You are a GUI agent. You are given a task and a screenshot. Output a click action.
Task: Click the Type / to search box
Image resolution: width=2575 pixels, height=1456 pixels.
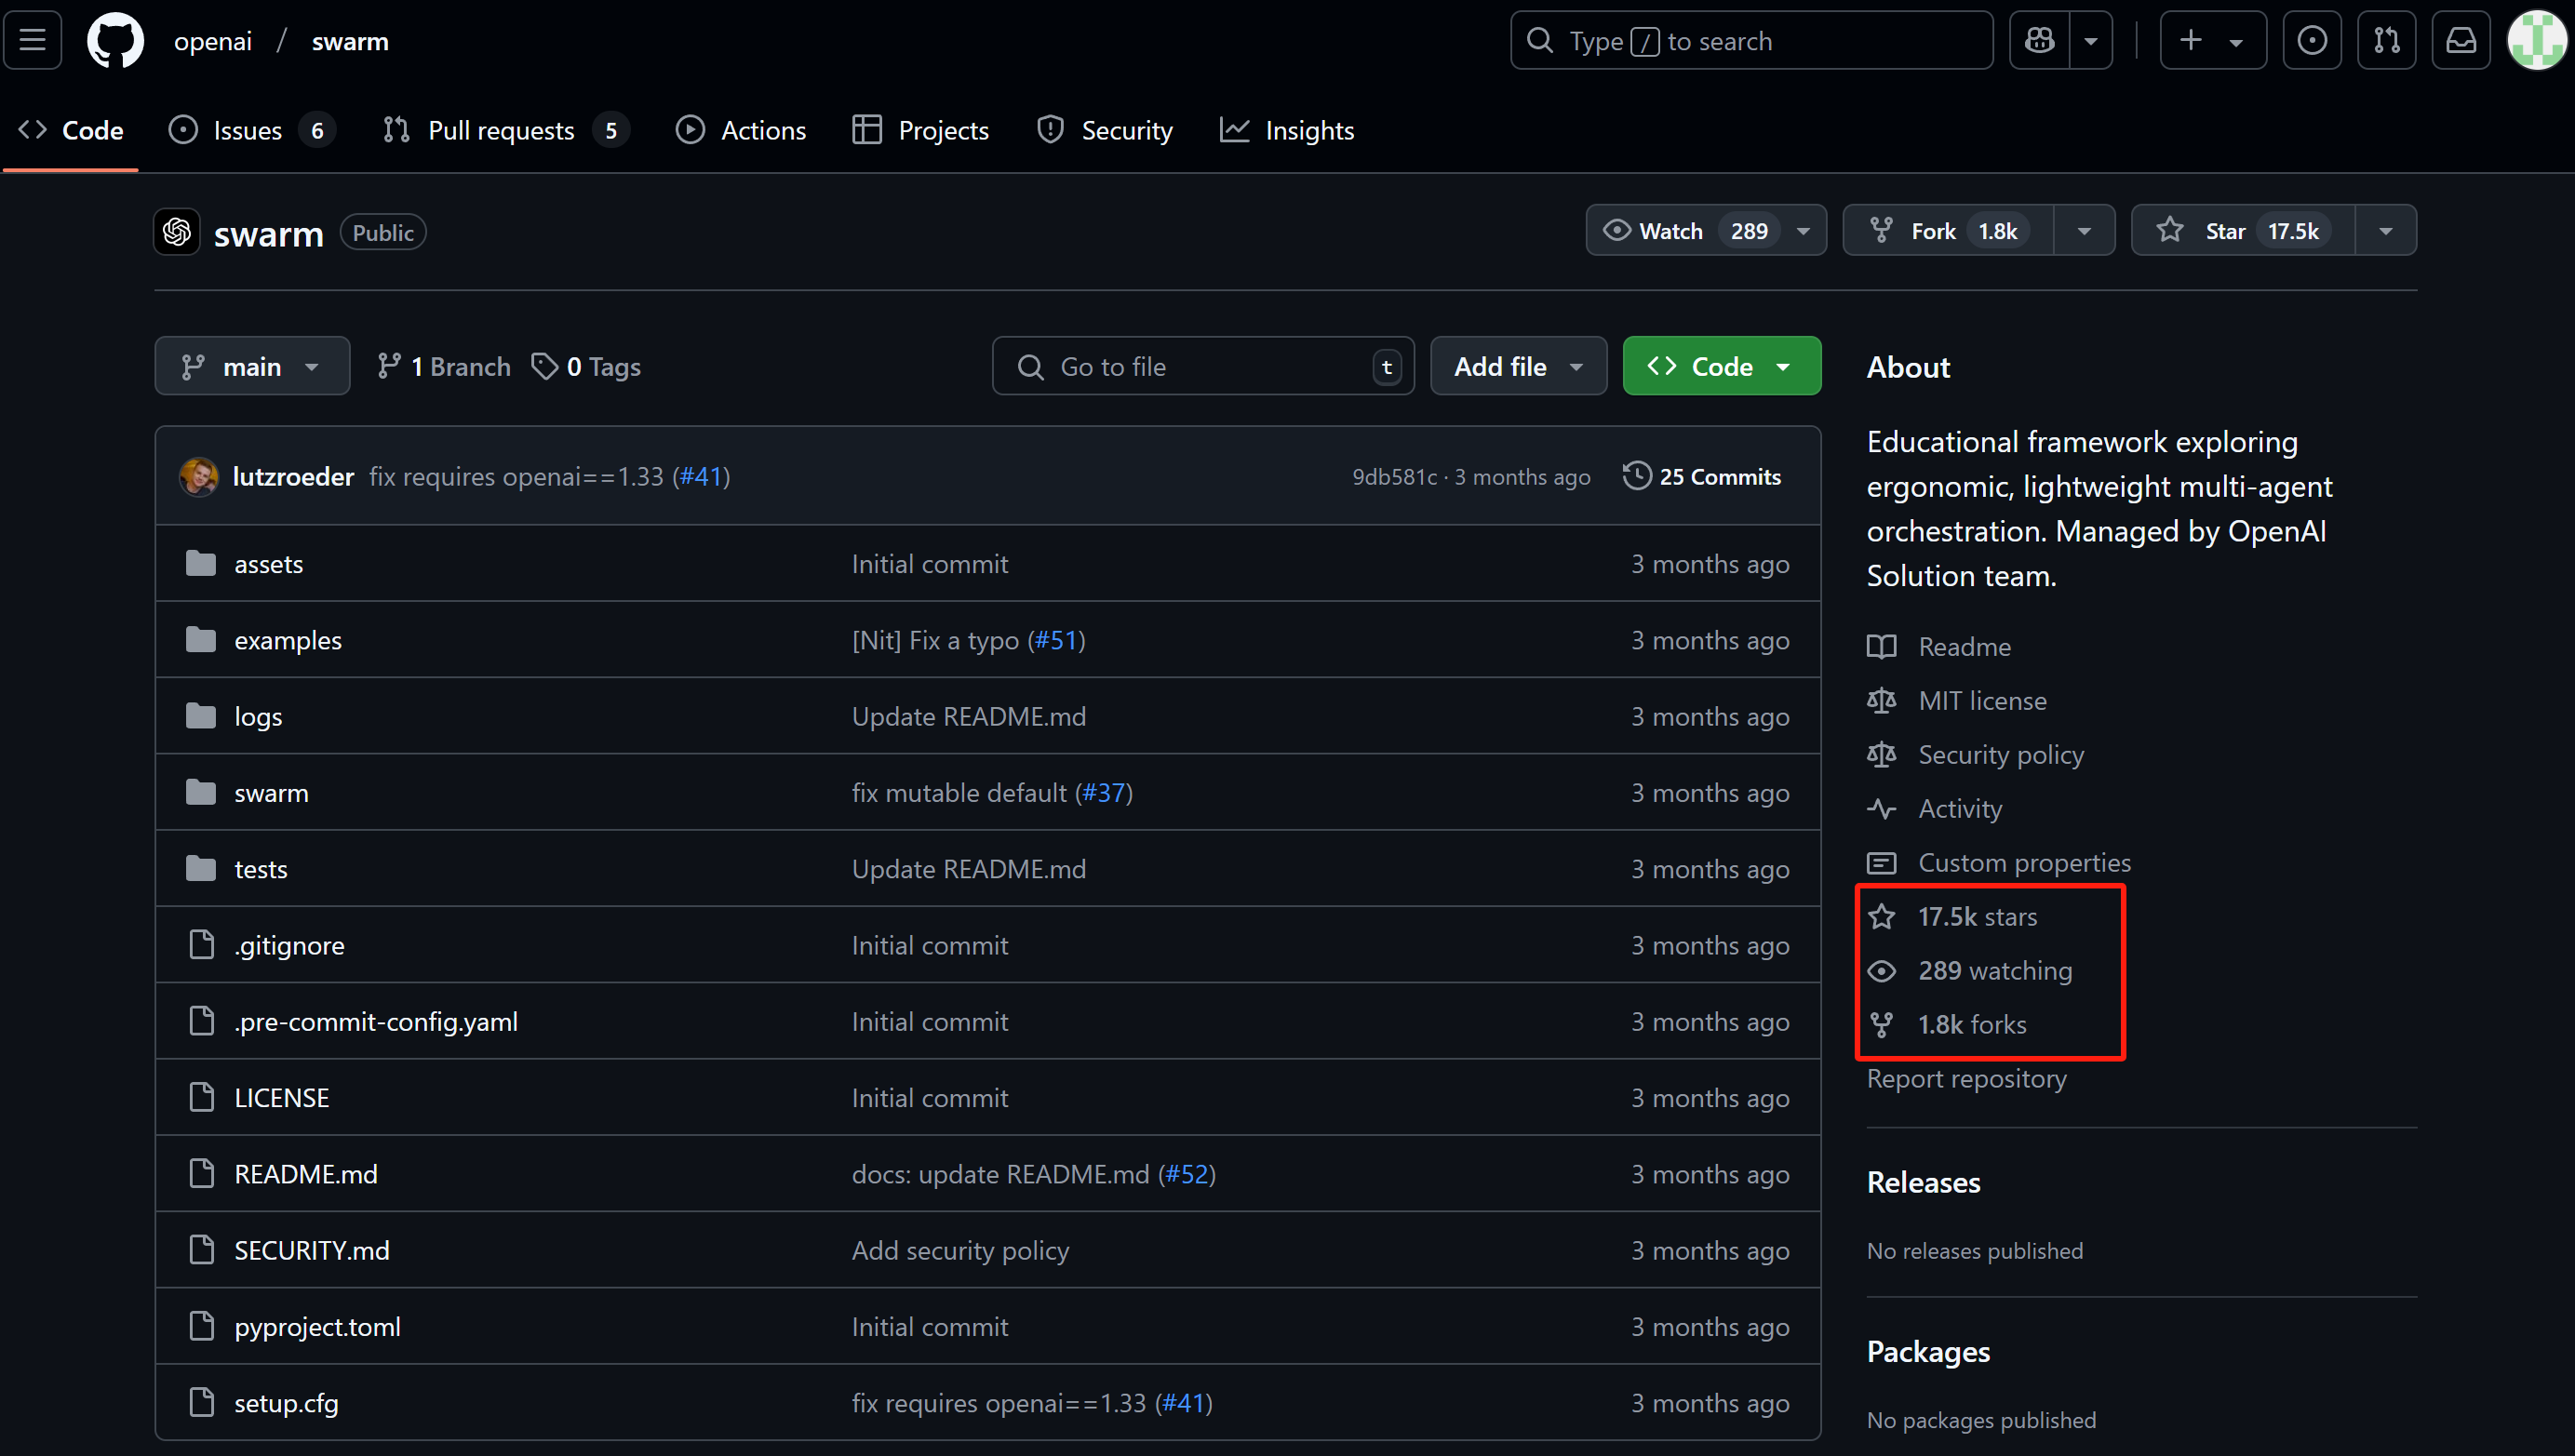coord(1751,40)
